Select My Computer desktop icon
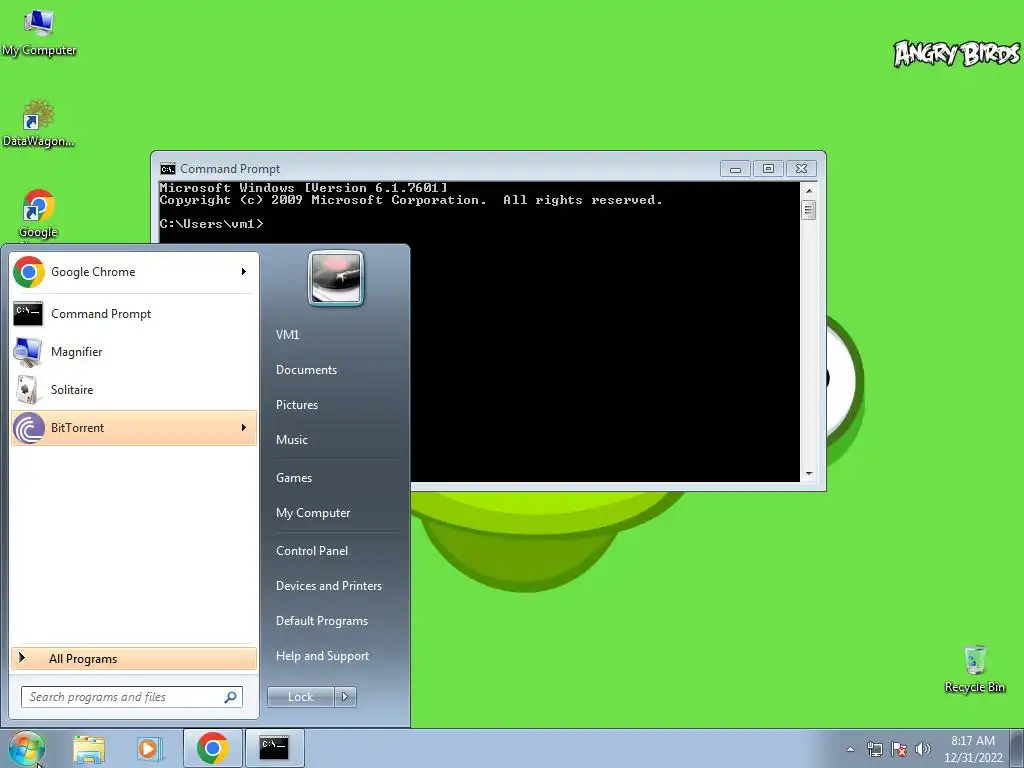The image size is (1024, 768). pos(39,33)
